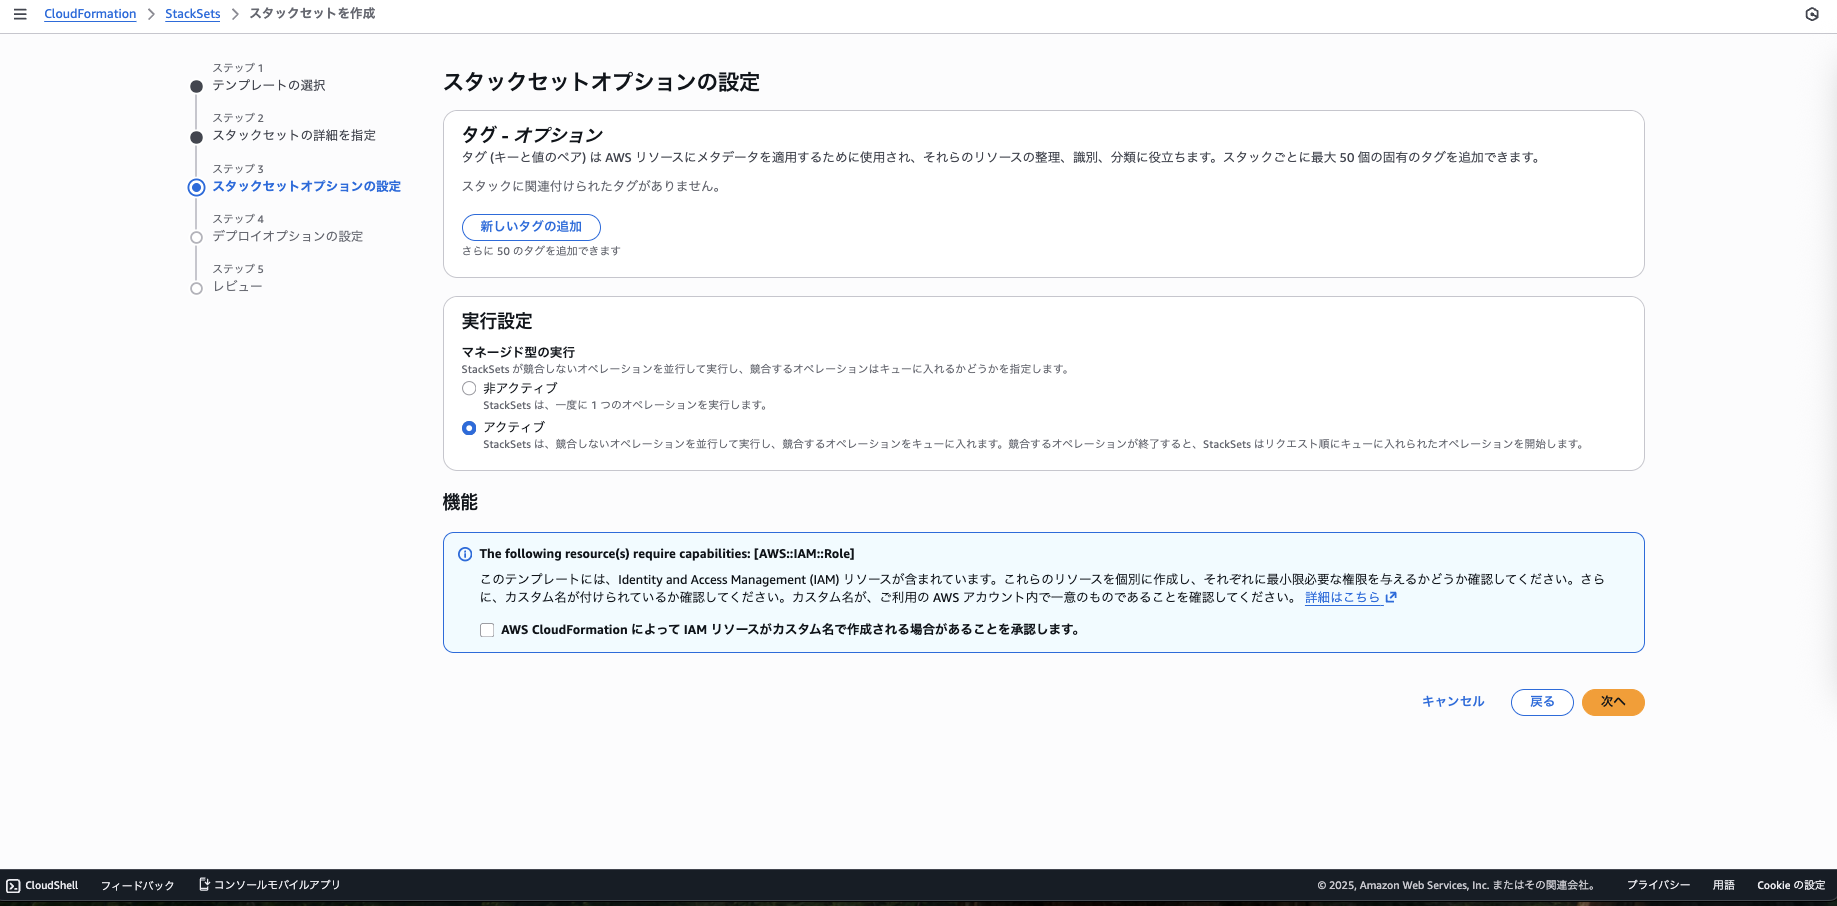Click the 新しいタグの追加 button

[531, 227]
